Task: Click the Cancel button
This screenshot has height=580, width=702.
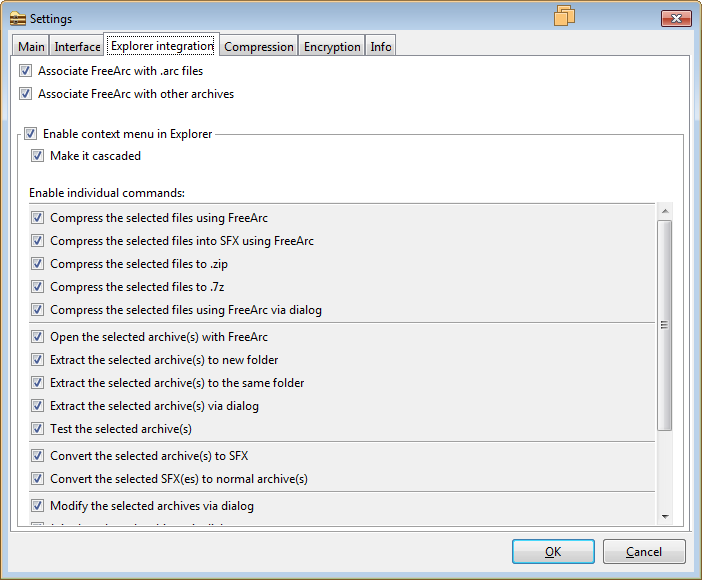Action: click(x=644, y=551)
